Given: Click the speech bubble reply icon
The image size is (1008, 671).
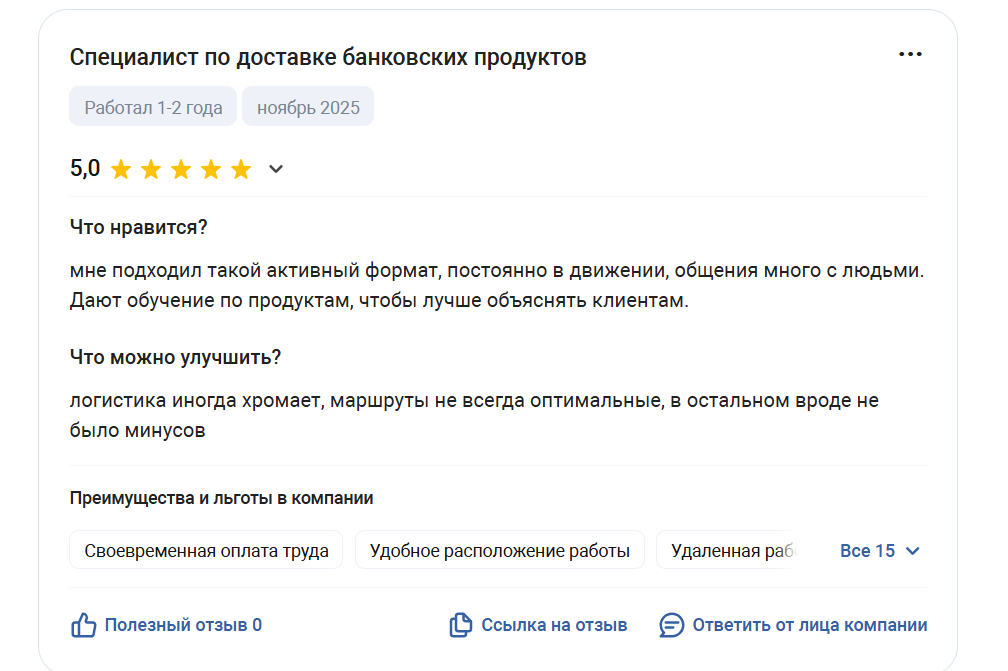Looking at the screenshot, I should click(672, 626).
